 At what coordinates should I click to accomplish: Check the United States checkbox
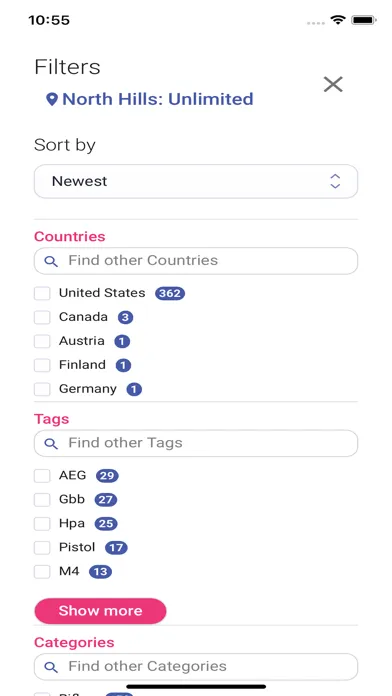(42, 293)
